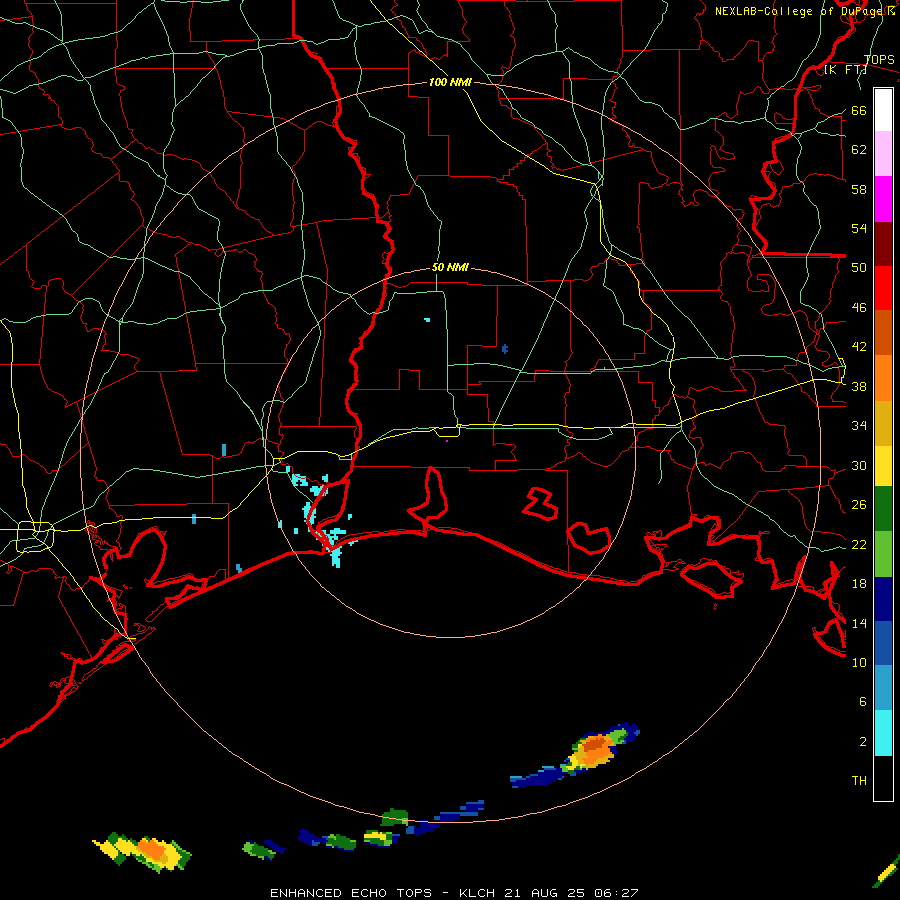
Task: Click the KLCH station ID in caption
Action: pos(479,893)
